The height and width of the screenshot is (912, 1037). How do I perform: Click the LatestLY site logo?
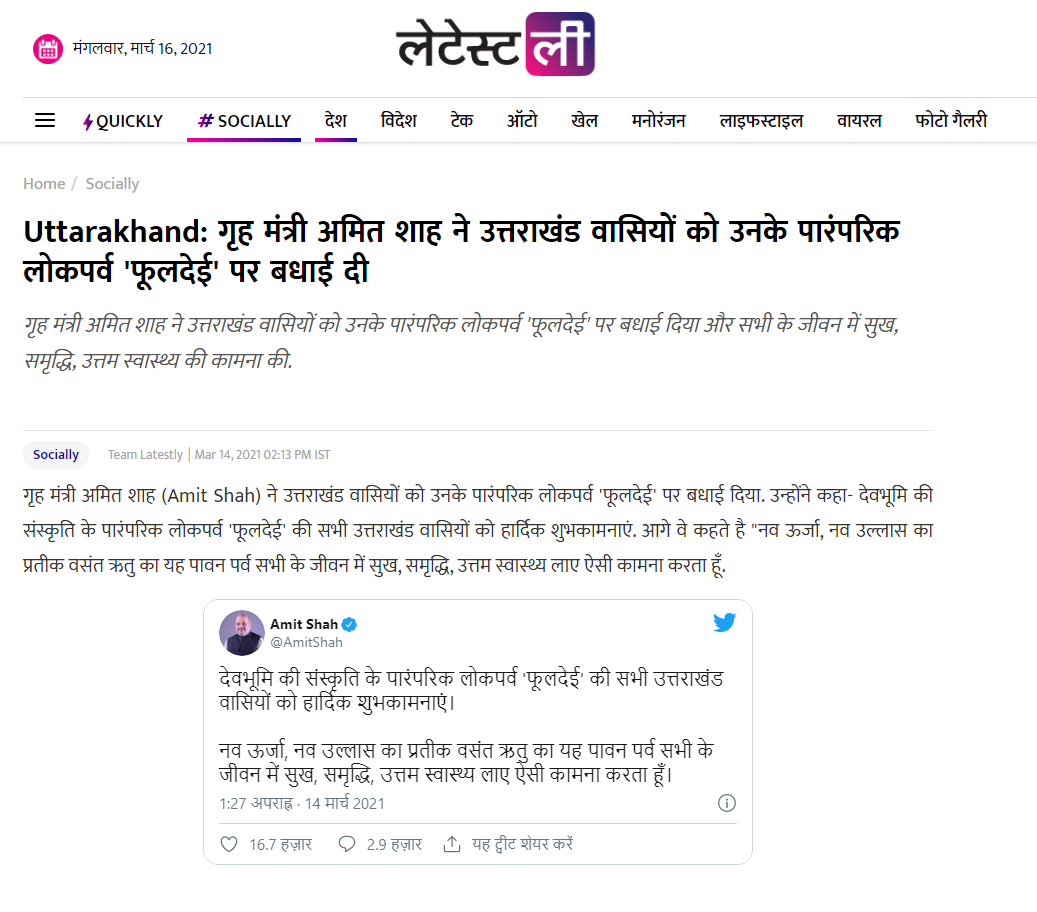point(495,44)
